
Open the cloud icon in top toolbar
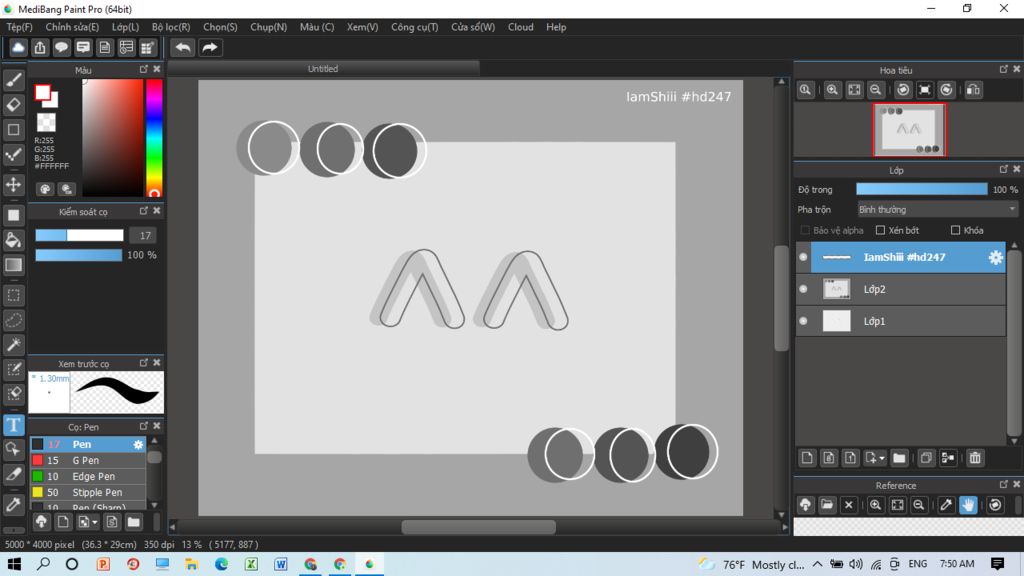click(x=18, y=48)
